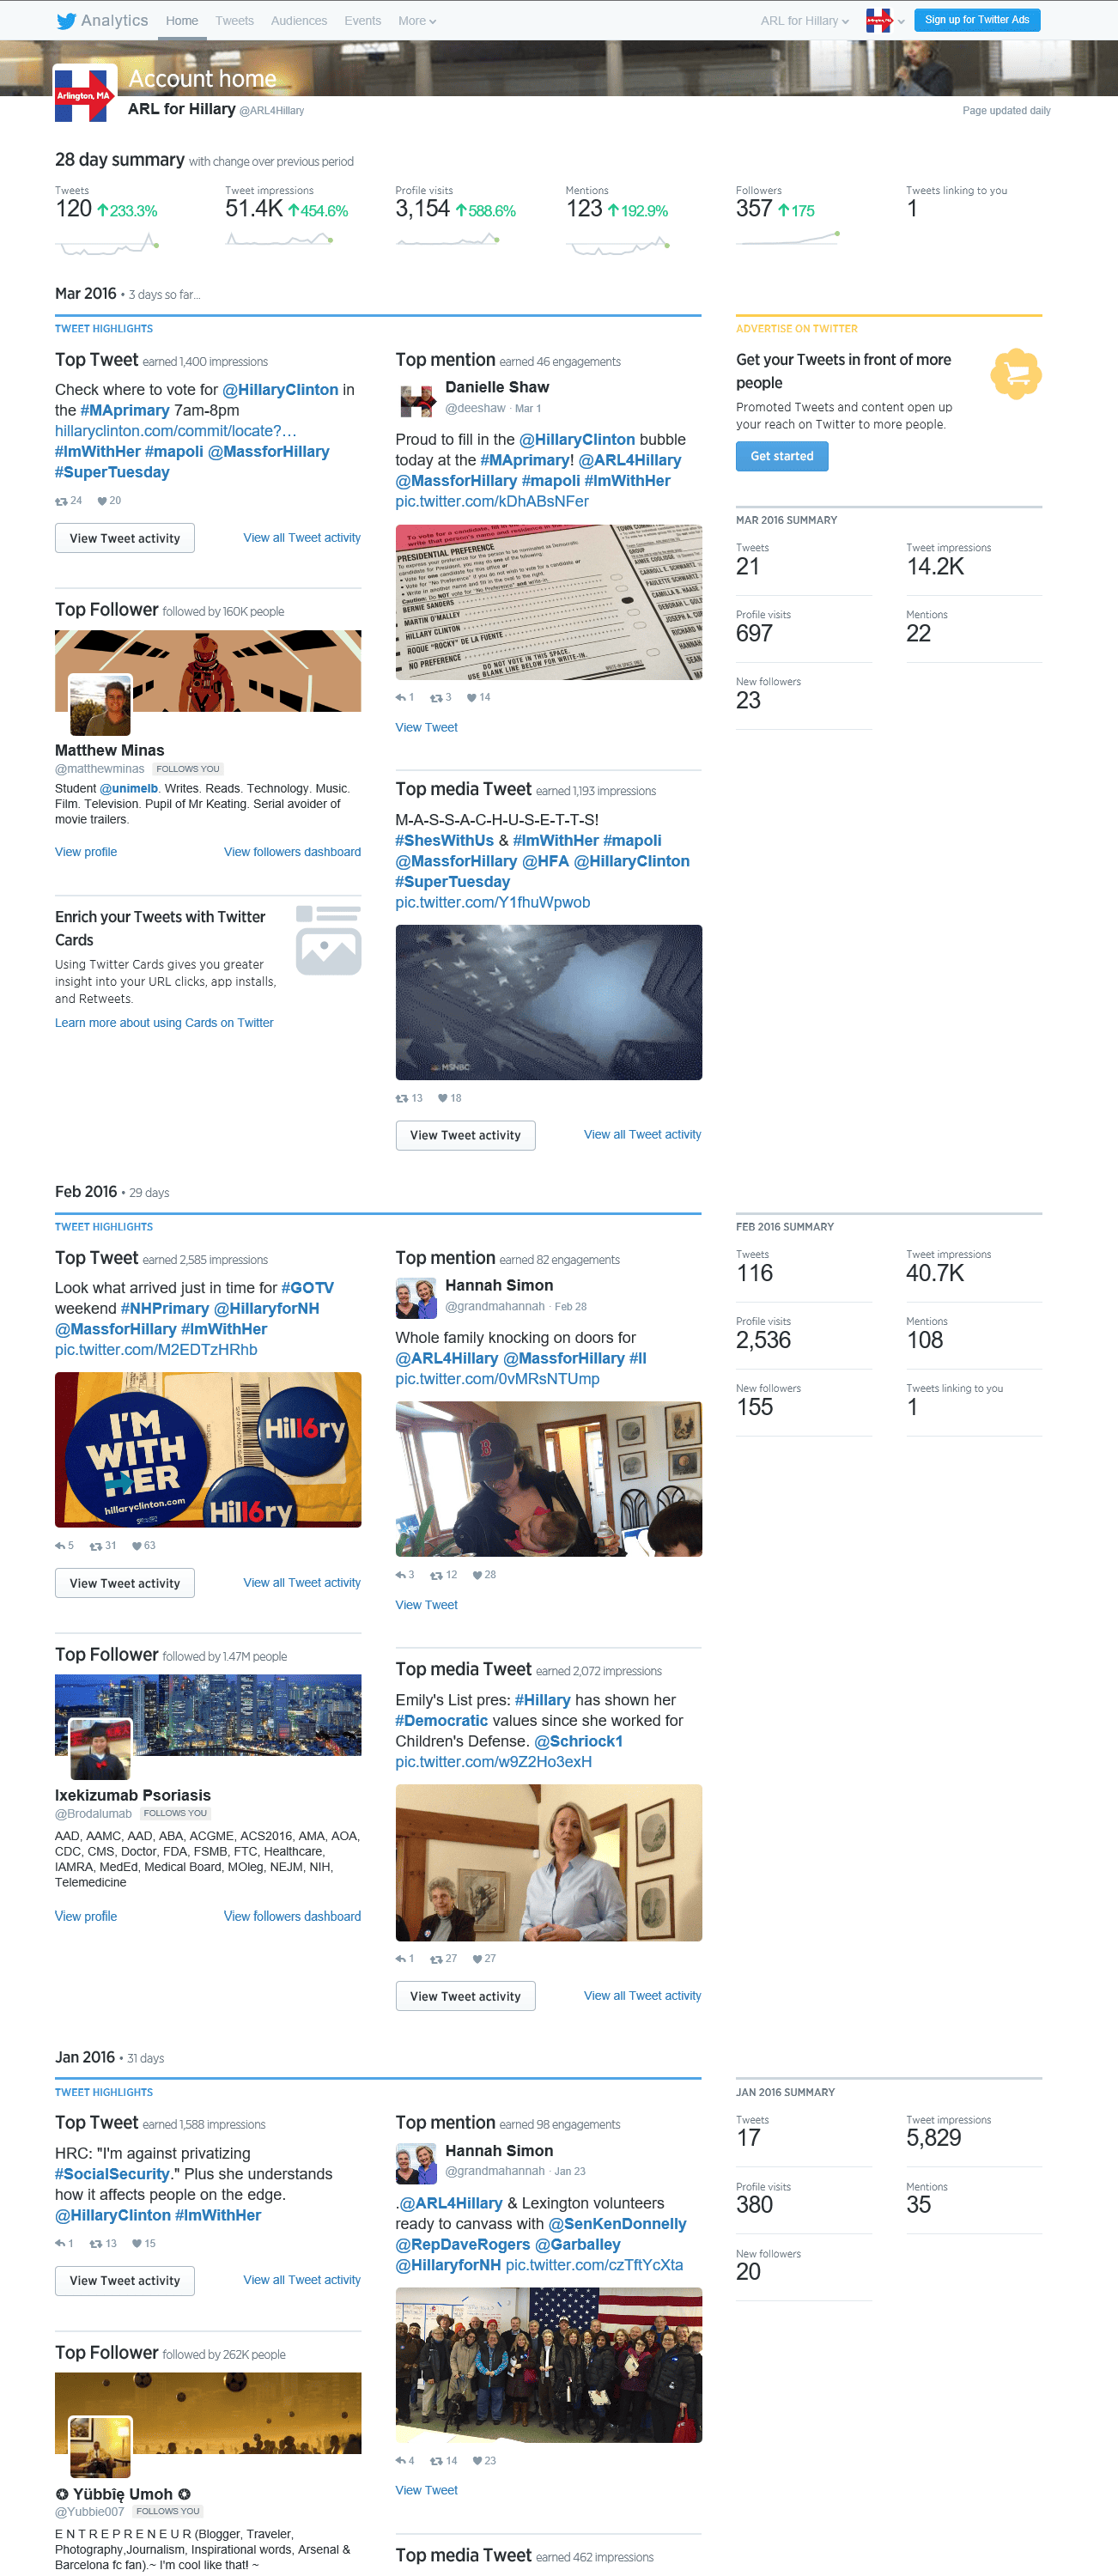Click reply icon under Danielle Shaw mention
This screenshot has height=2576, width=1118.
tap(400, 698)
